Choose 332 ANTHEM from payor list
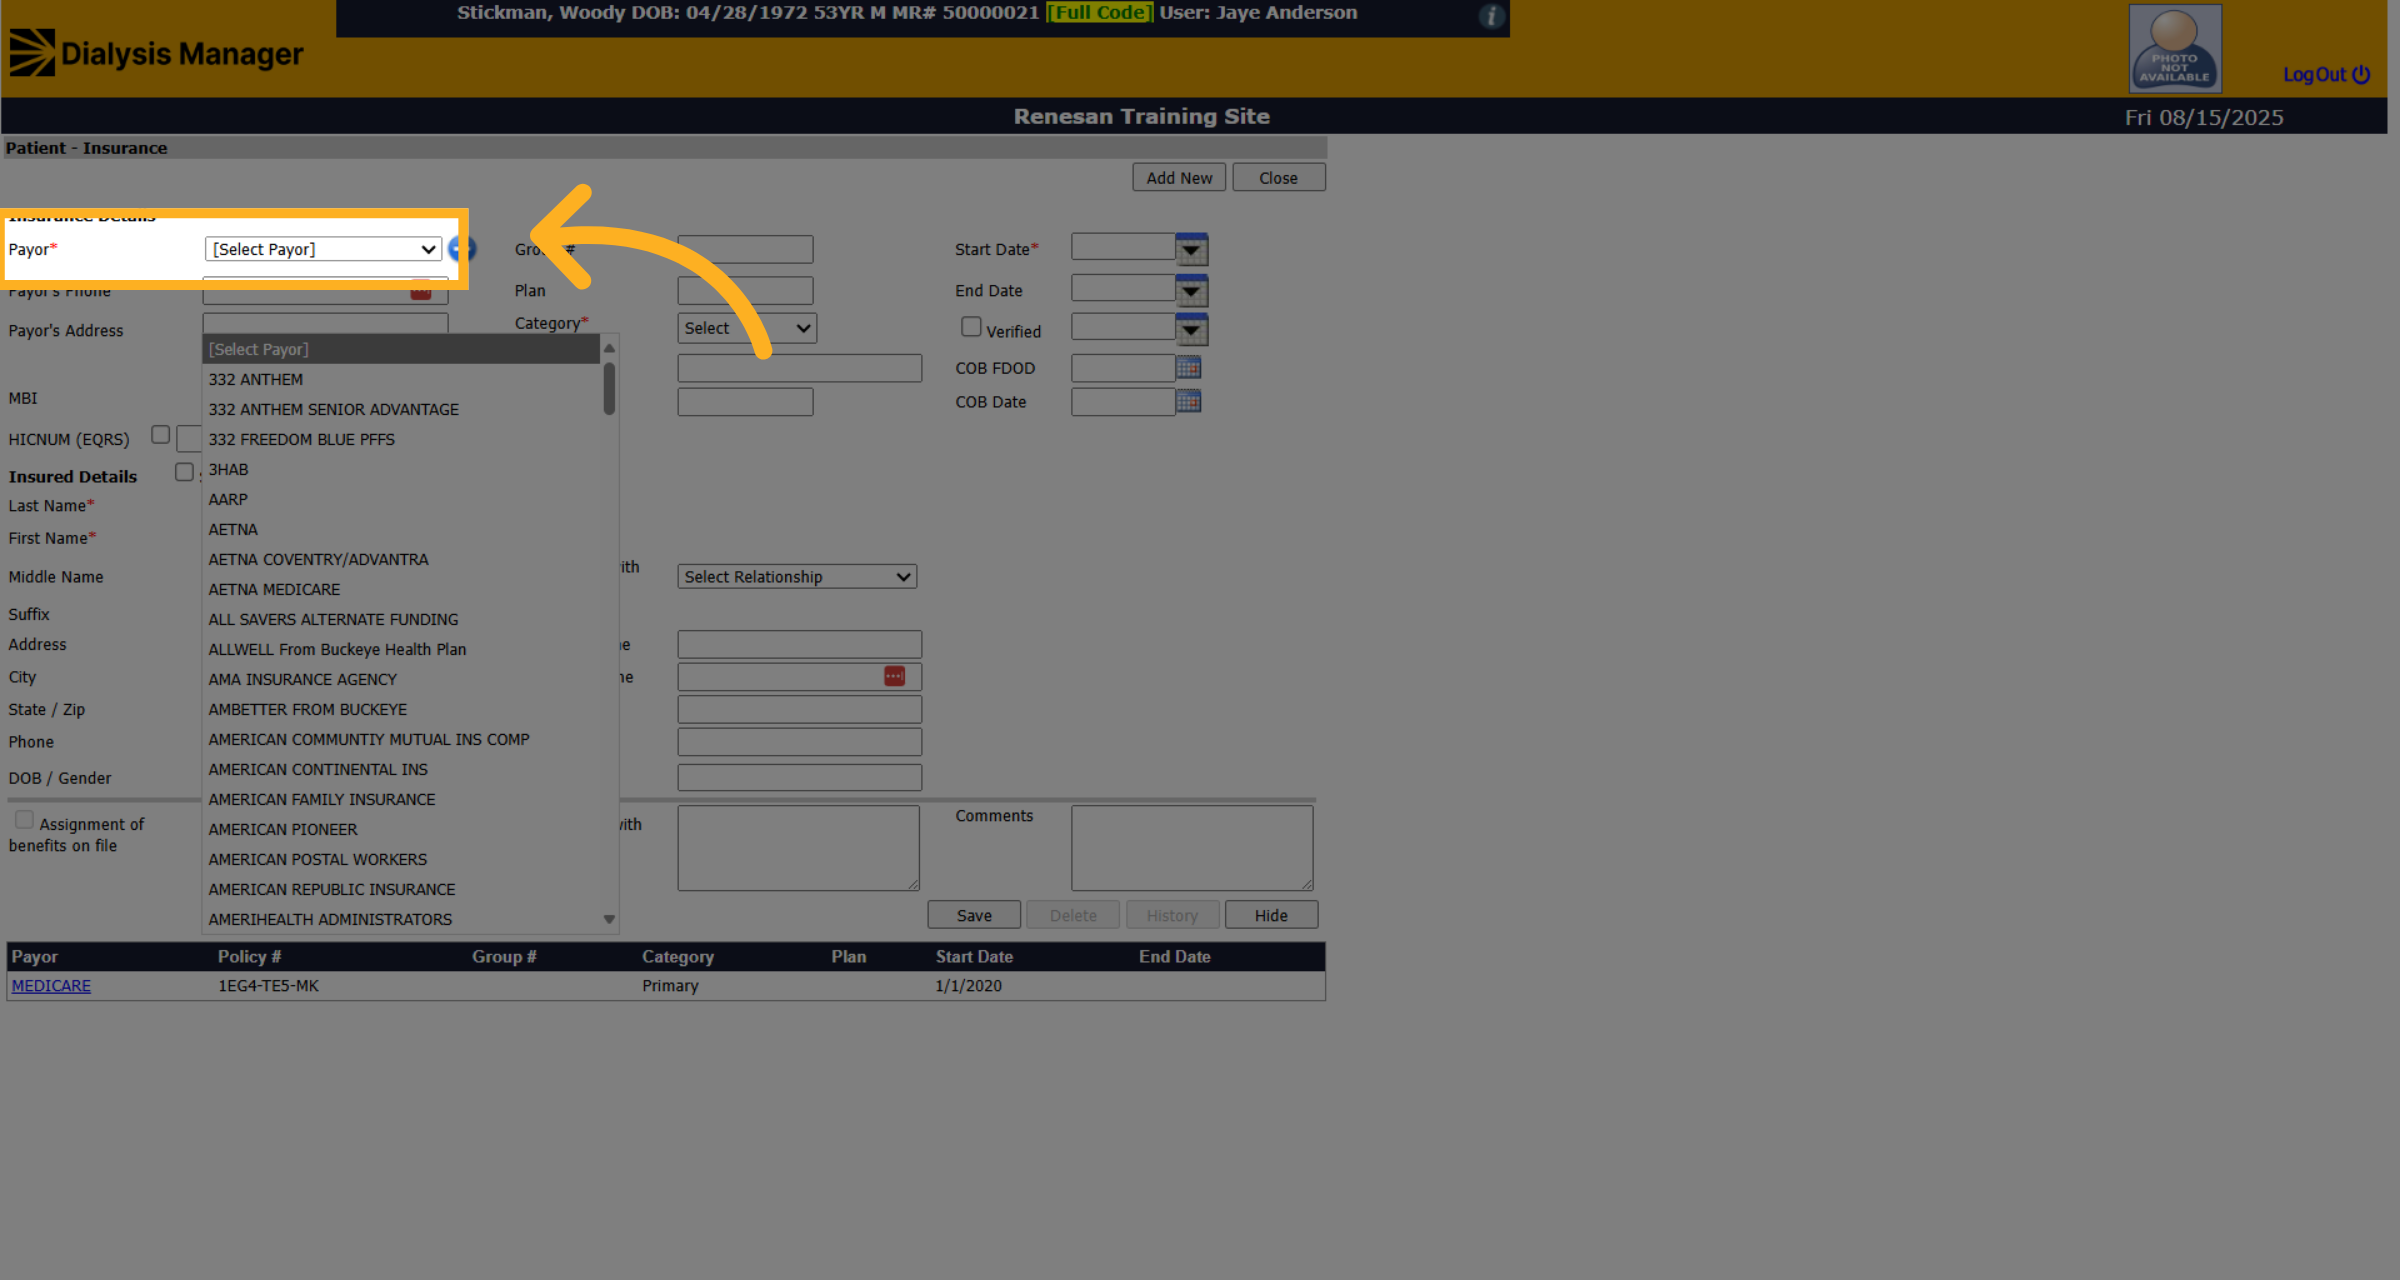Screen dimensions: 2400x1280 click(x=401, y=379)
